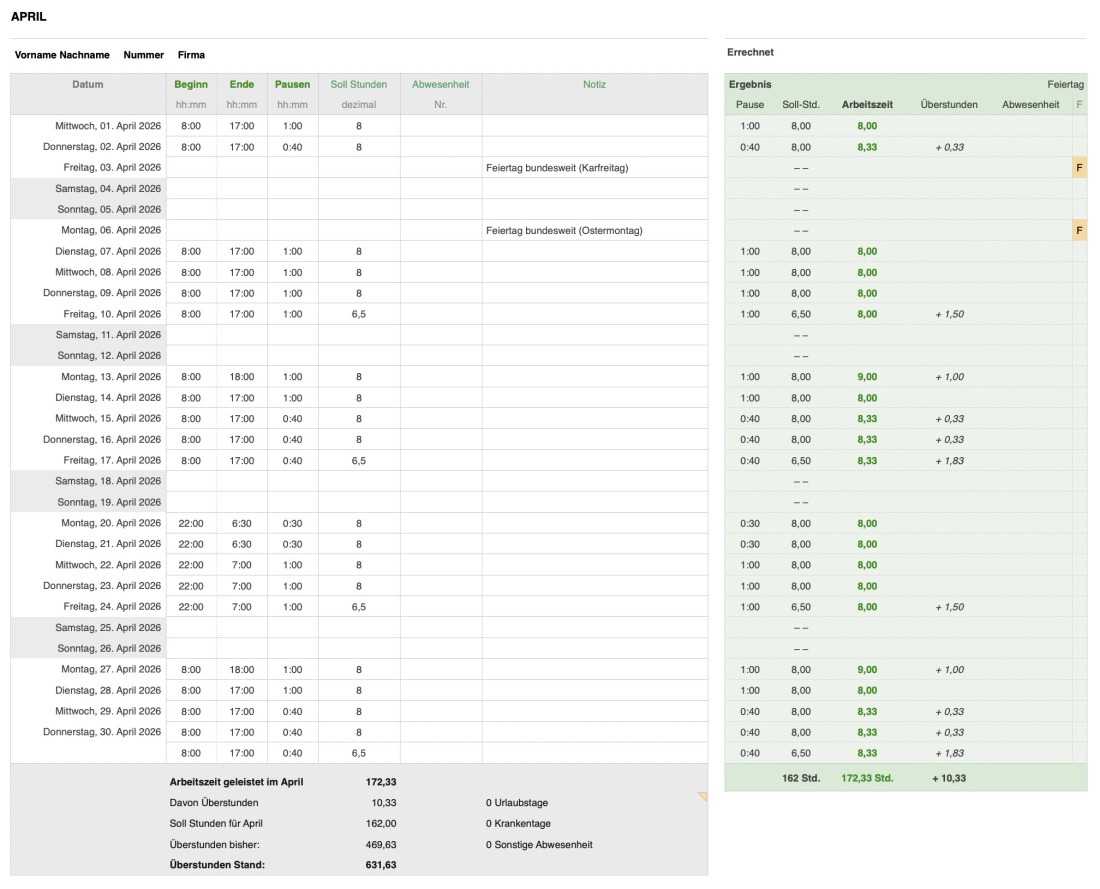Viewport: 1100px width, 889px height.
Task: Select the Pausen cell 0:30 for Montag, 20. April
Action: [x=290, y=523]
